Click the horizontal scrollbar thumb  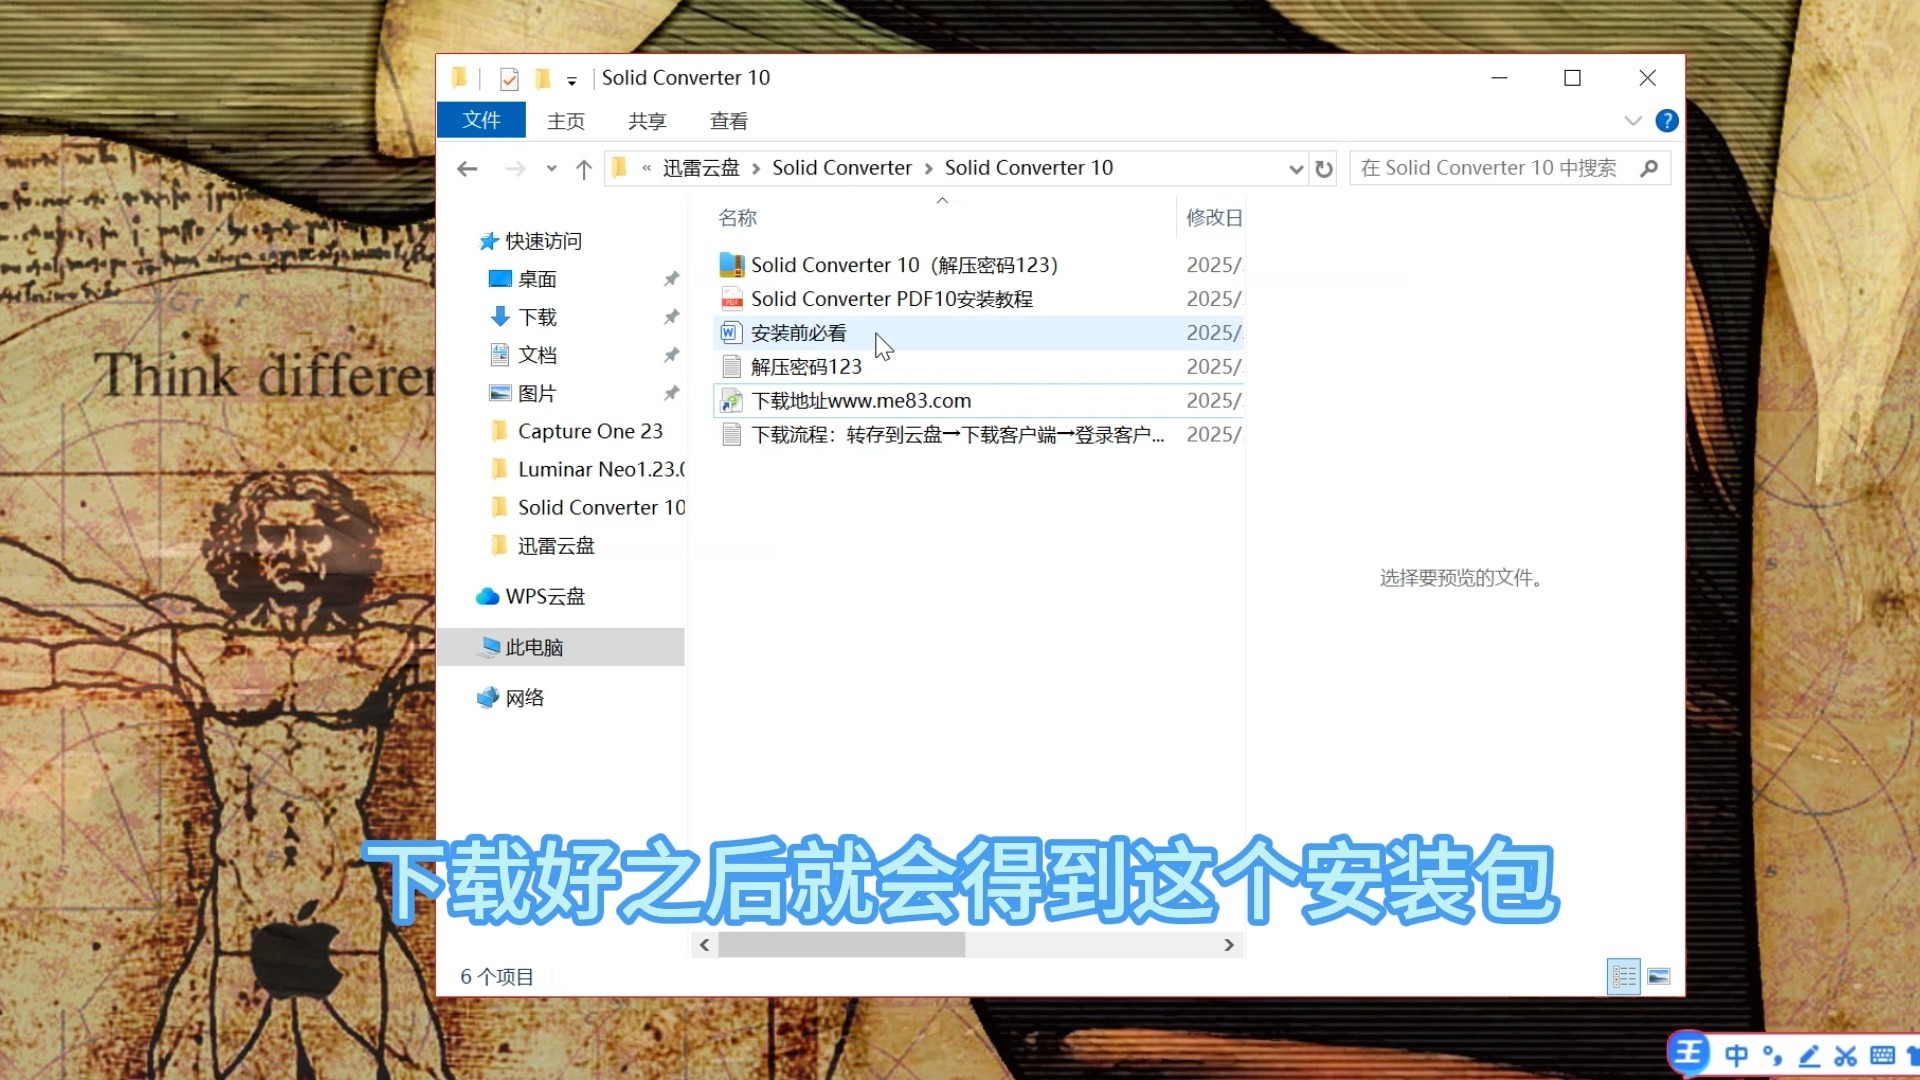click(x=841, y=945)
